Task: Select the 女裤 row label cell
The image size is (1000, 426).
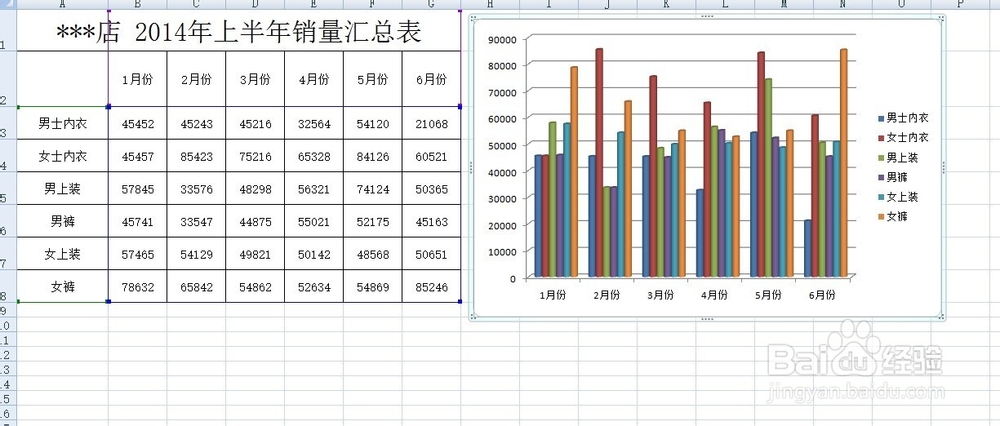Action: pyautogui.click(x=63, y=286)
